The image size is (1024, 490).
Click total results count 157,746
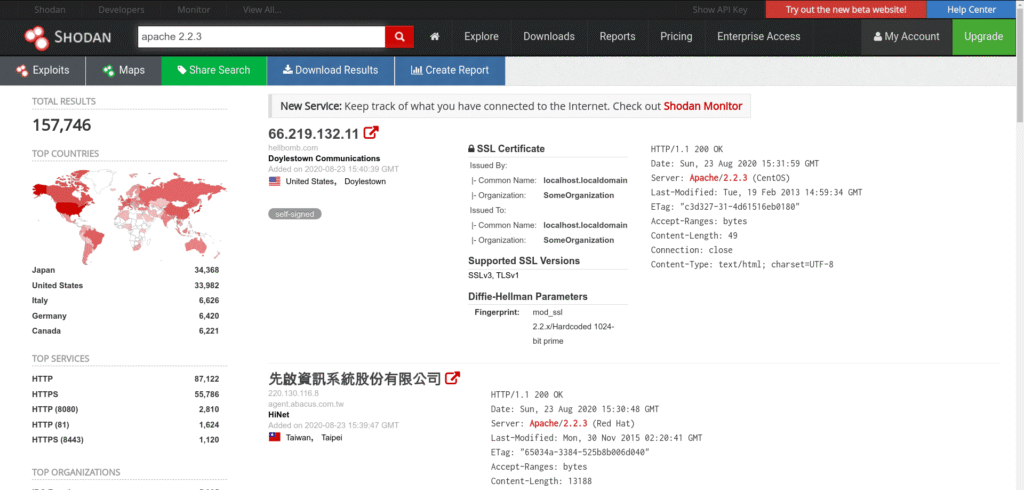(x=62, y=125)
